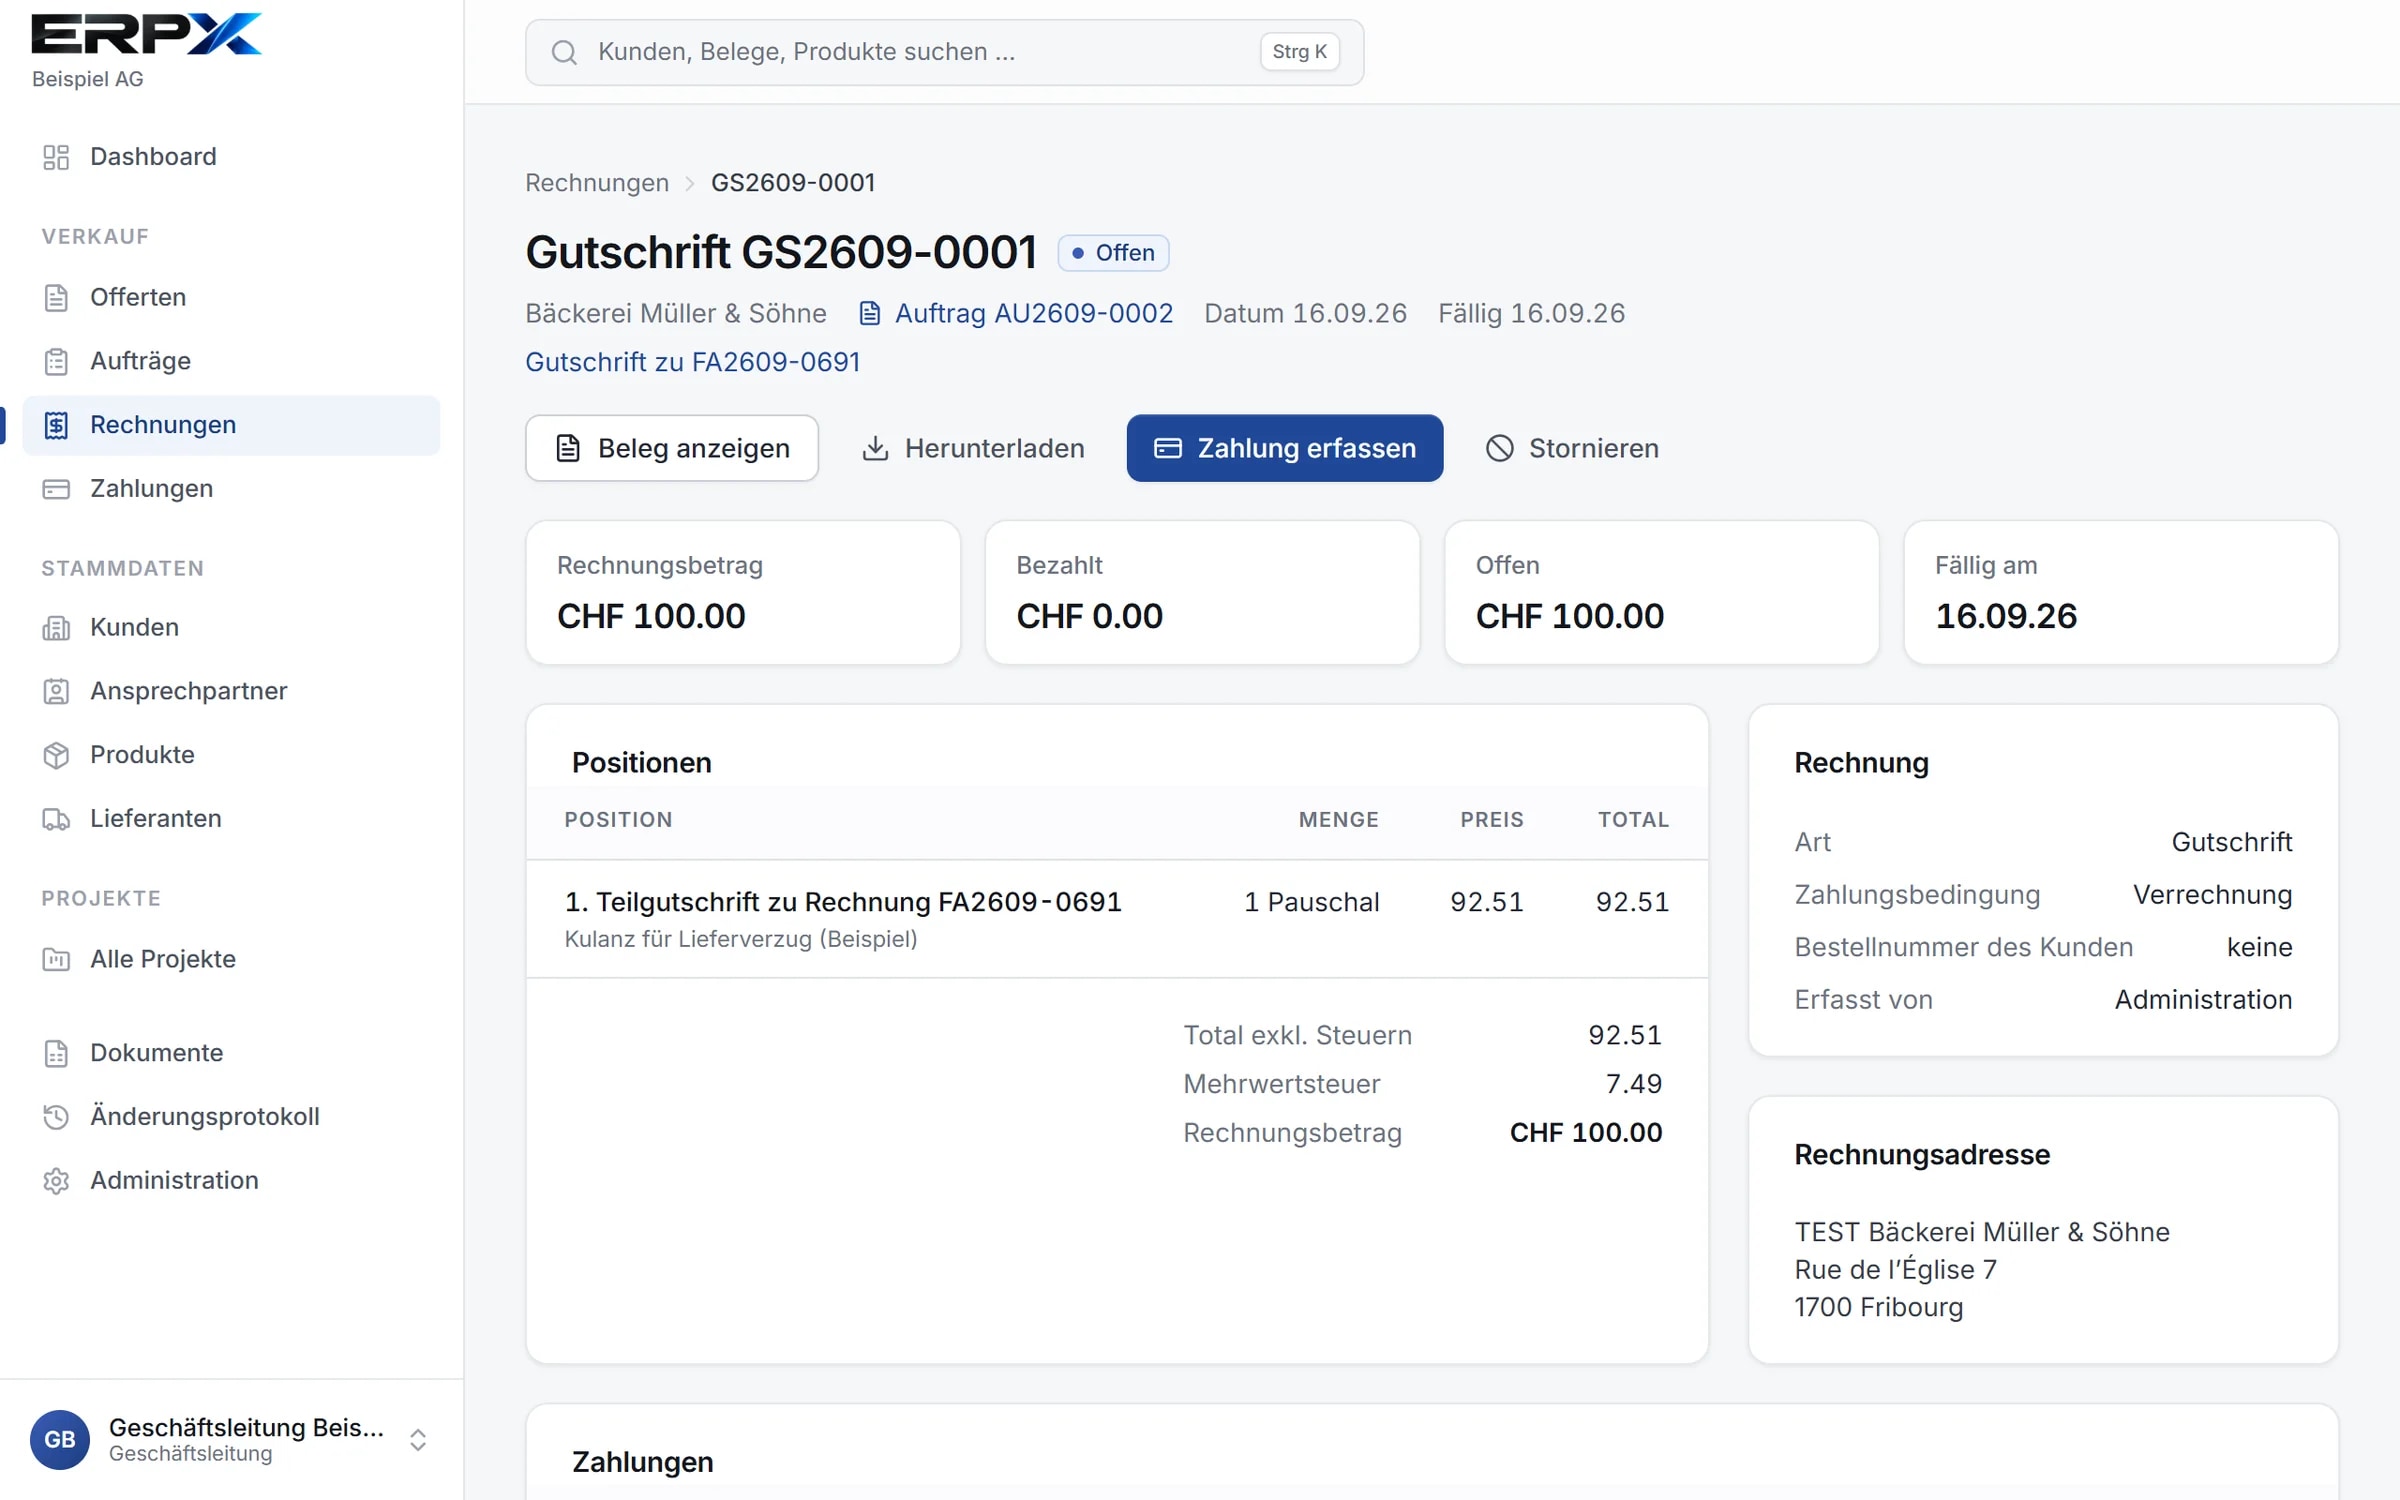Image resolution: width=2400 pixels, height=1500 pixels.
Task: Open the Auftrag AU2609-0002 link
Action: tap(1016, 313)
